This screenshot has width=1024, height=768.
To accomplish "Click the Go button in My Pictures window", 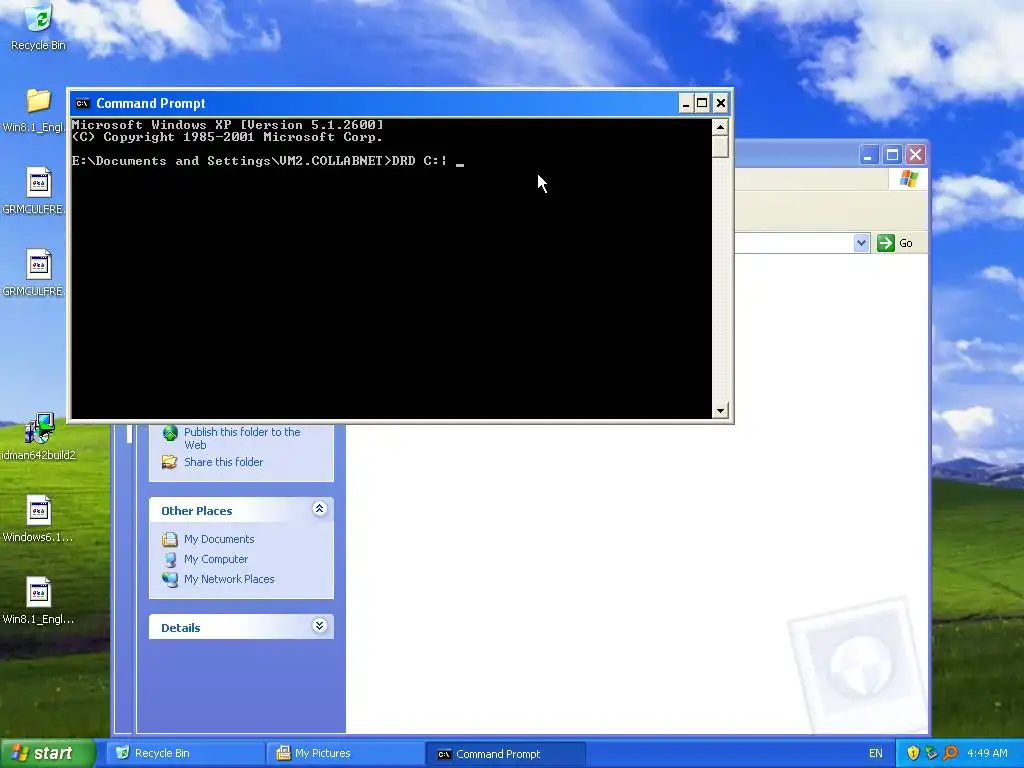I will pyautogui.click(x=895, y=243).
